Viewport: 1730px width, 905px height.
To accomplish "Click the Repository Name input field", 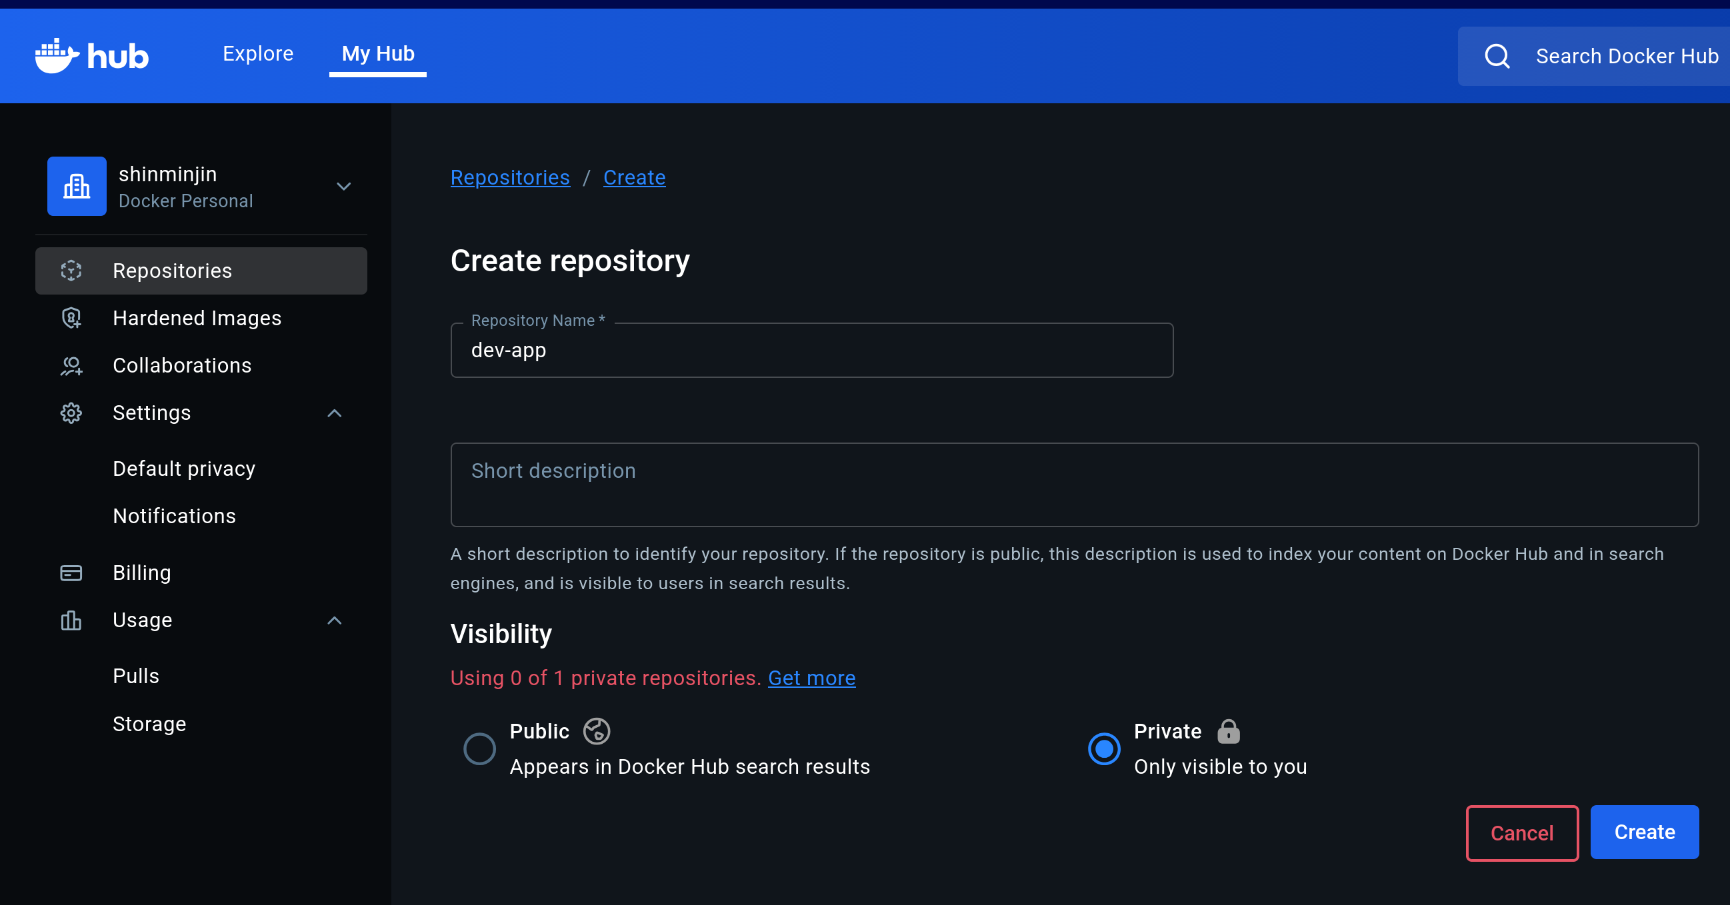I will (x=812, y=350).
